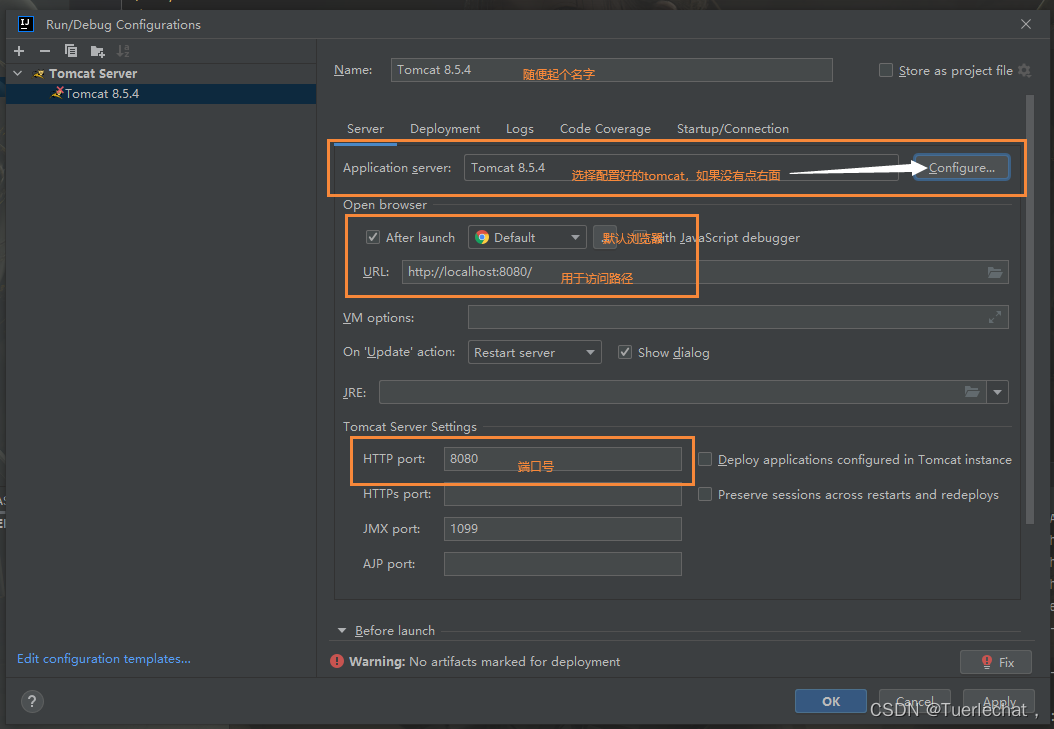
Task: Add a new configuration with plus icon
Action: [19, 51]
